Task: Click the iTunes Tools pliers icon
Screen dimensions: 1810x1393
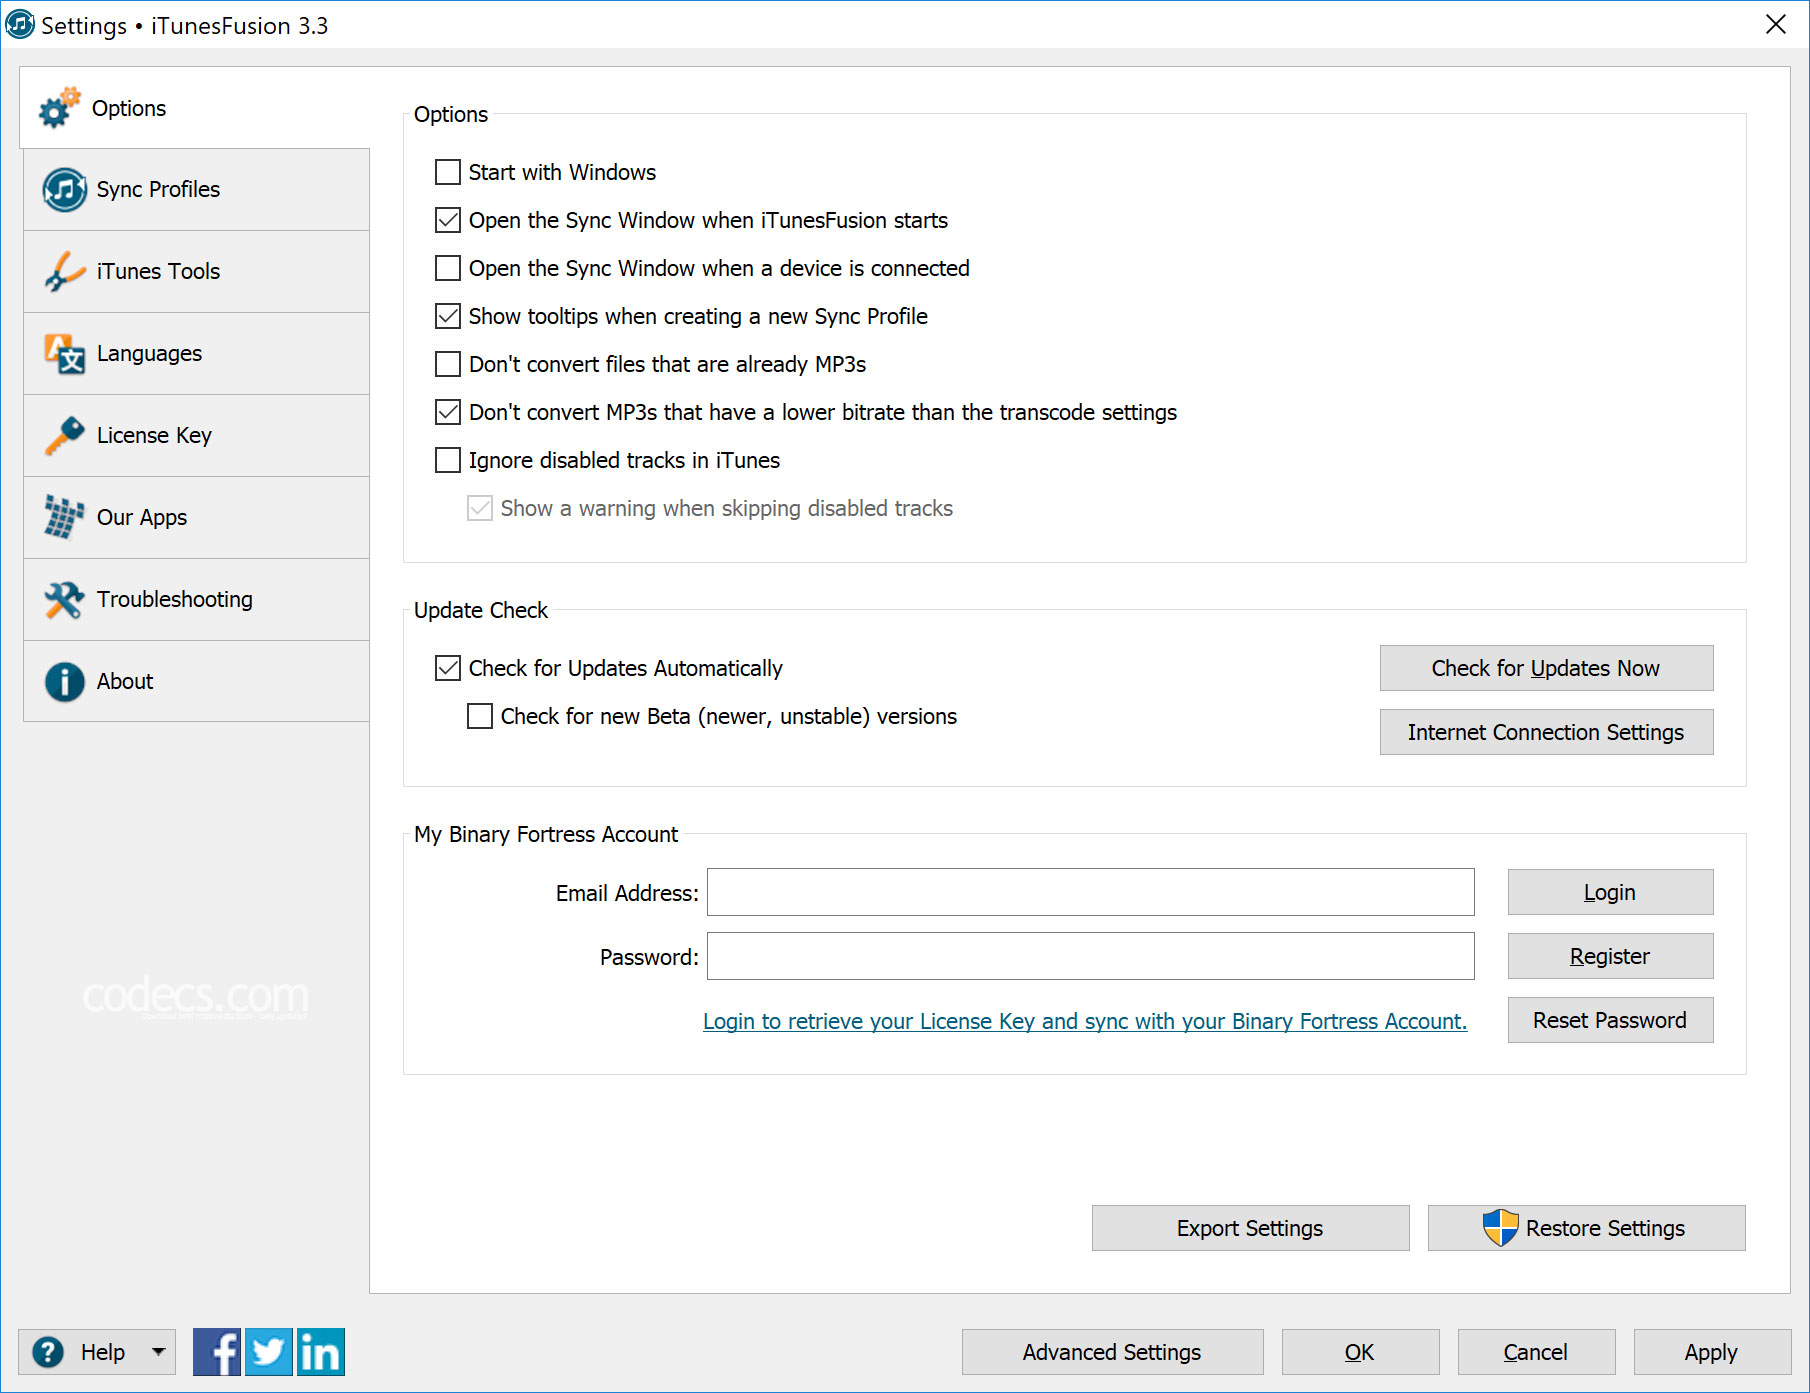Action: tap(65, 271)
